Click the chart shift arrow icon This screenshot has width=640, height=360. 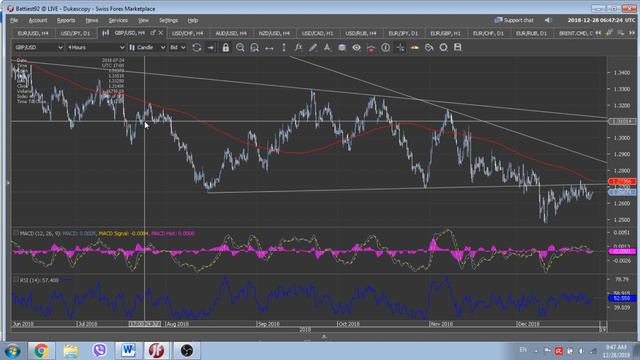[211, 47]
